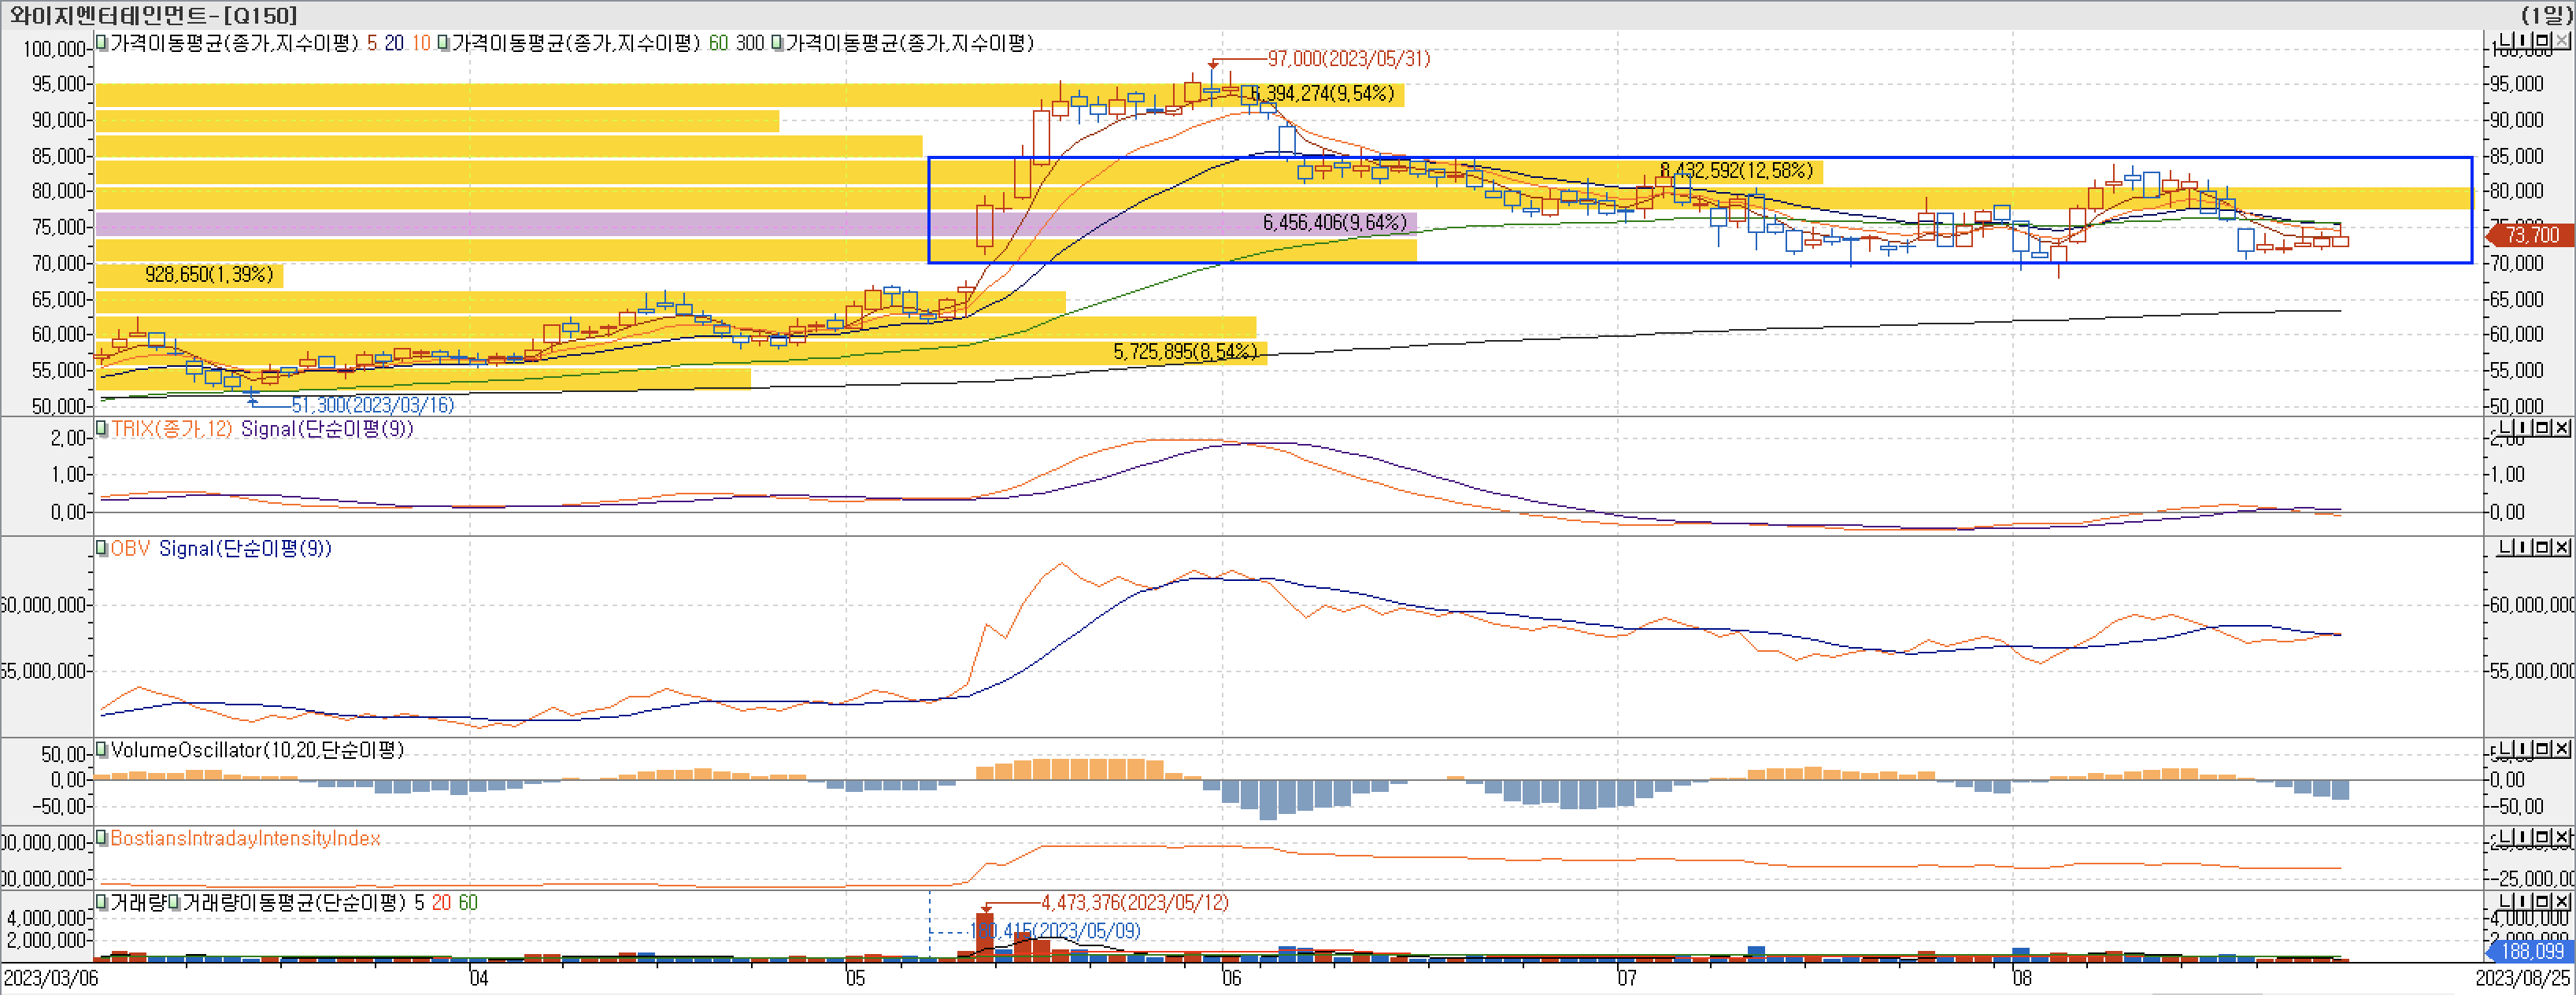Close the TRIX indicator pane

(2562, 428)
